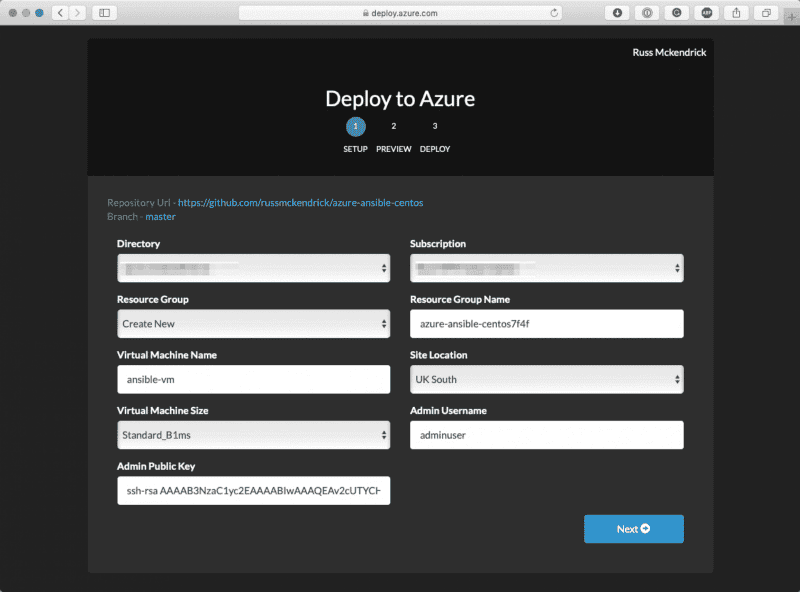This screenshot has height=592, width=800.
Task: Toggle the Safari sidebar button
Action: pyautogui.click(x=103, y=13)
